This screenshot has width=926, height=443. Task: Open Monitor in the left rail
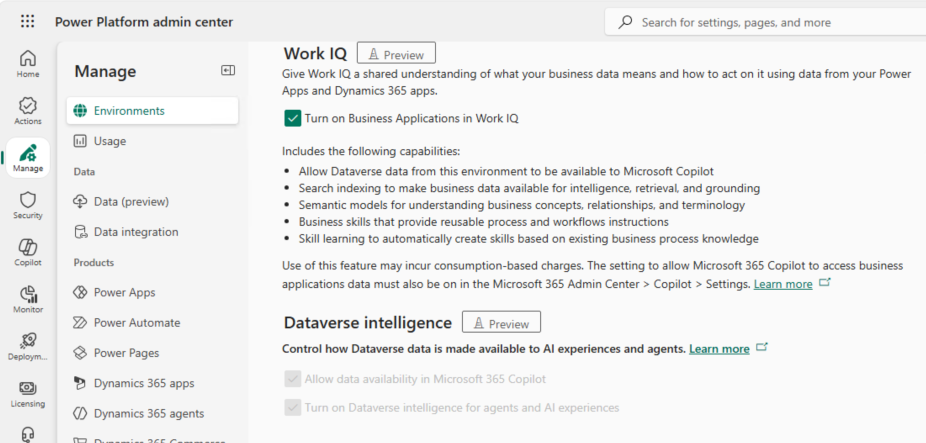[28, 299]
